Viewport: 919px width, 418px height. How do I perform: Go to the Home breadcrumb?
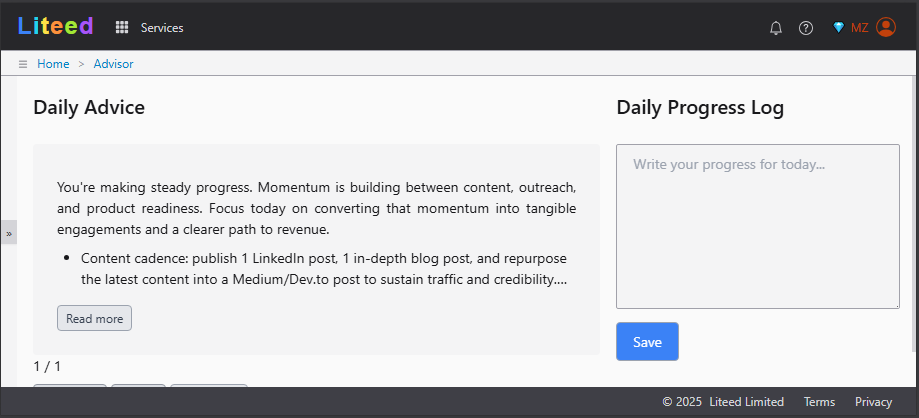tap(53, 64)
